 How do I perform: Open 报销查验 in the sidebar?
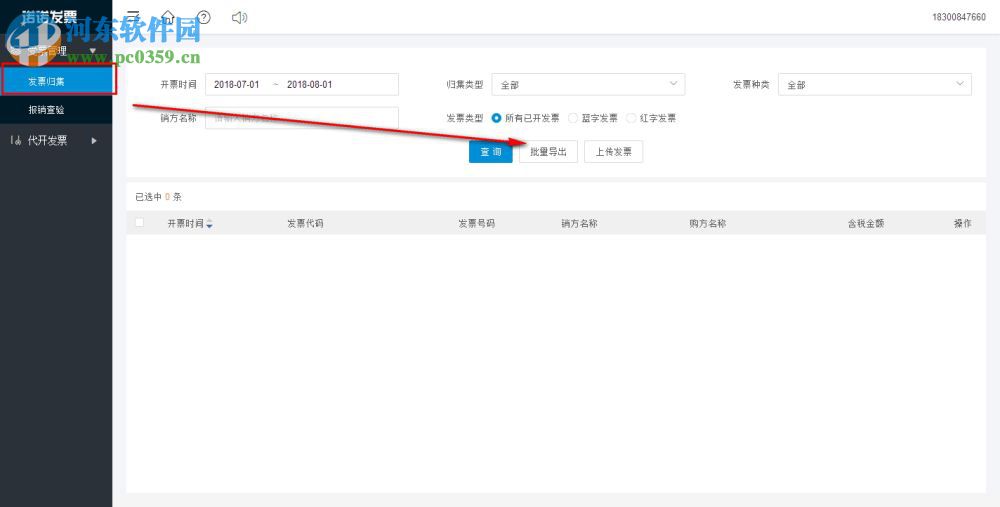tap(56, 110)
